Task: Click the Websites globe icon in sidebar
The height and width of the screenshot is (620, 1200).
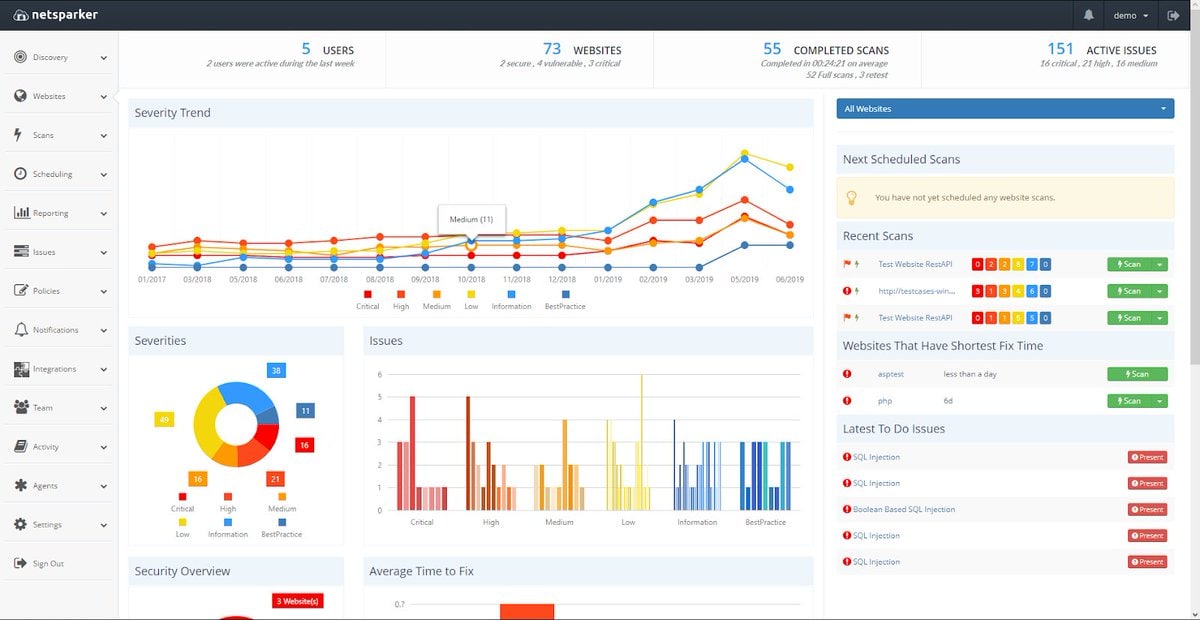Action: coord(21,96)
